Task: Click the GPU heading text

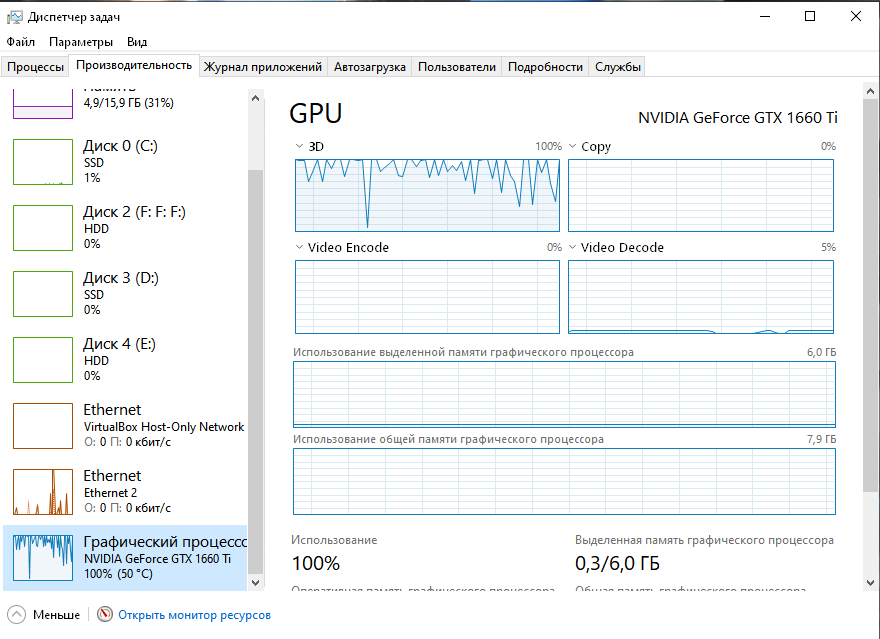Action: point(315,113)
